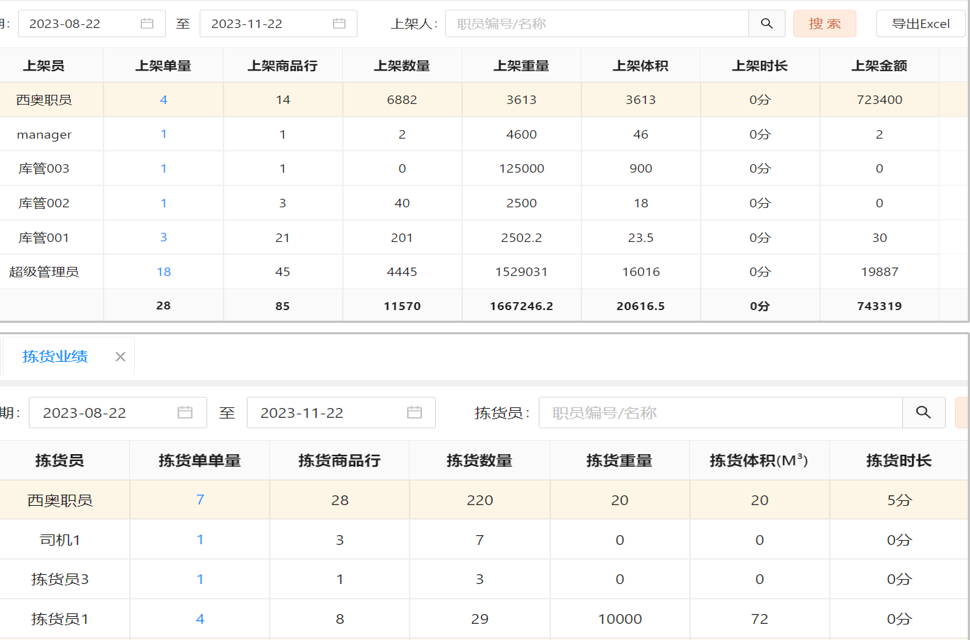Image resolution: width=970 pixels, height=640 pixels.
Task: Close the 拣货业绩 tab
Action: 120,357
